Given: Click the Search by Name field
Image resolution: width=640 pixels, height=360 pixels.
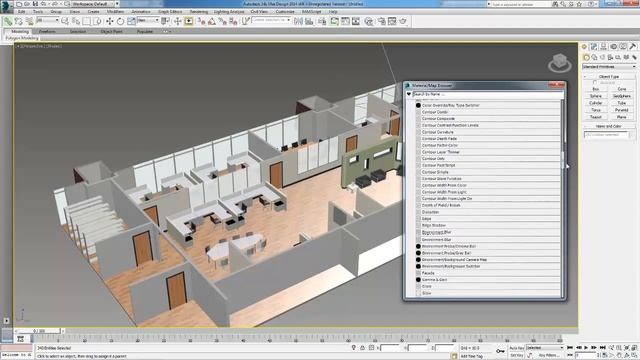Looking at the screenshot, I should click(487, 94).
